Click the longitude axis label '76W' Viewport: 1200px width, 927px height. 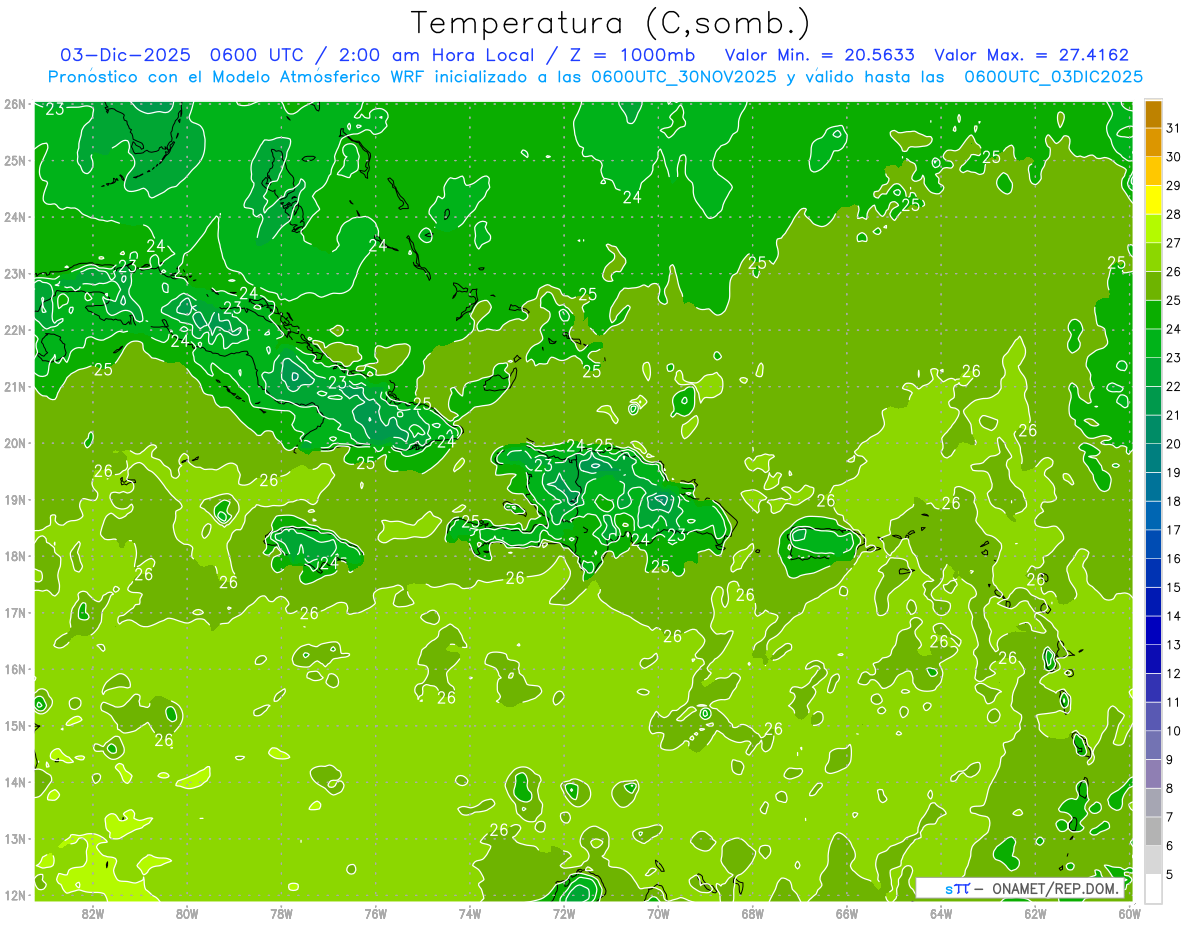pos(375,913)
